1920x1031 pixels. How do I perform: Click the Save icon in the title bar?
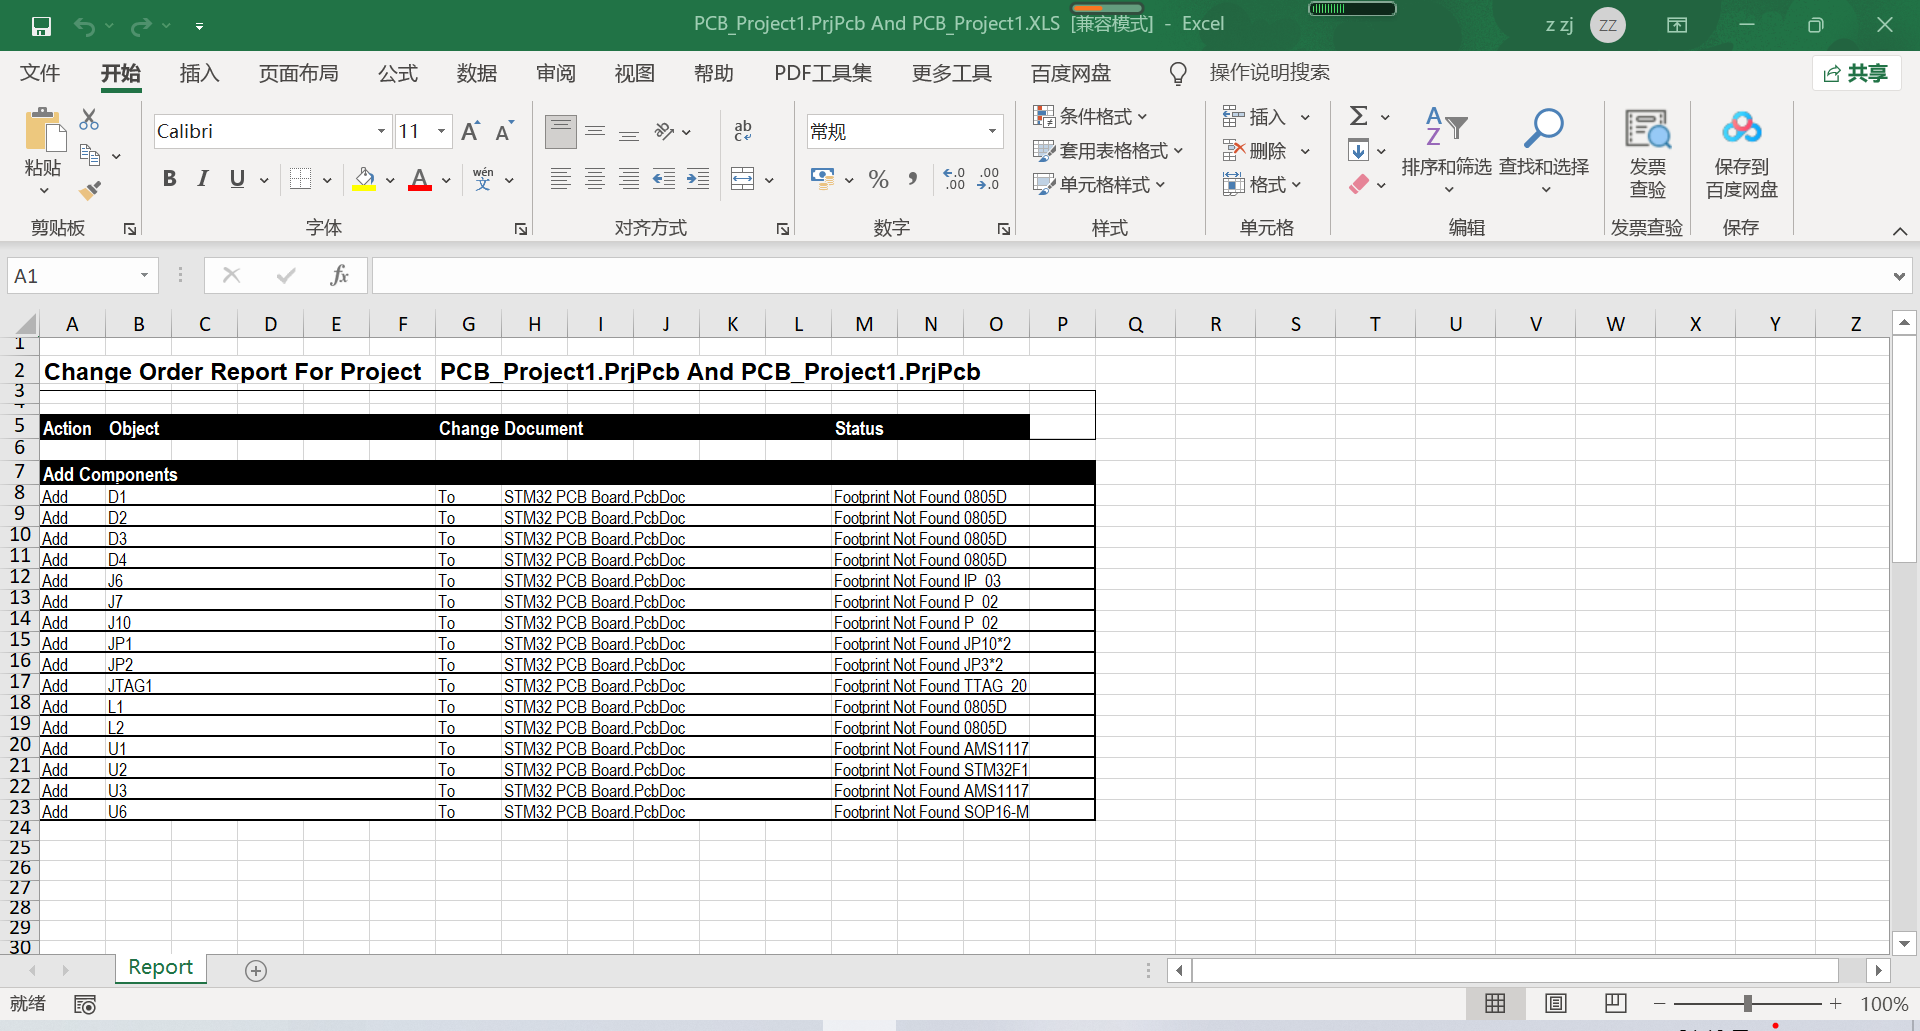click(x=41, y=26)
